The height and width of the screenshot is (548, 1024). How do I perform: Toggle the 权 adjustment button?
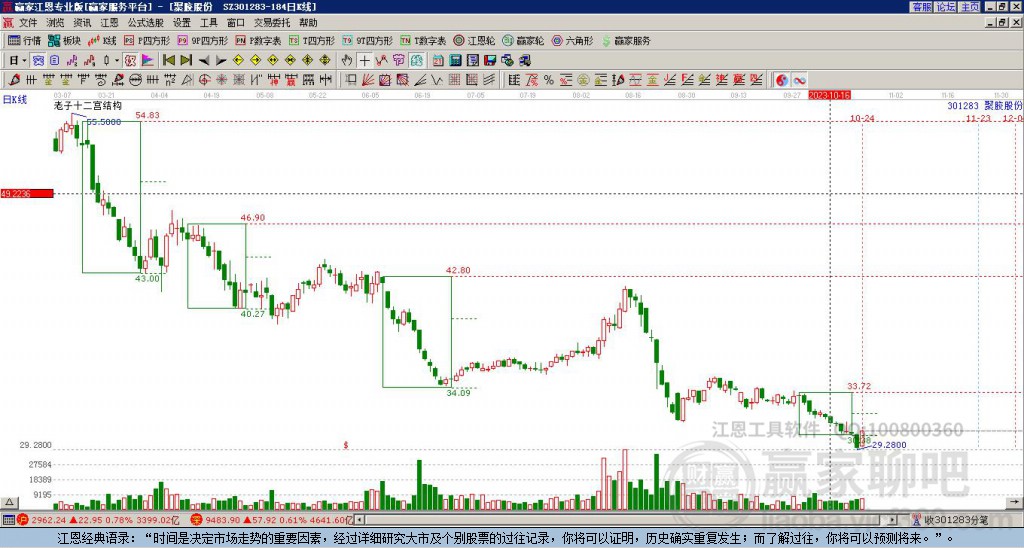130,61
